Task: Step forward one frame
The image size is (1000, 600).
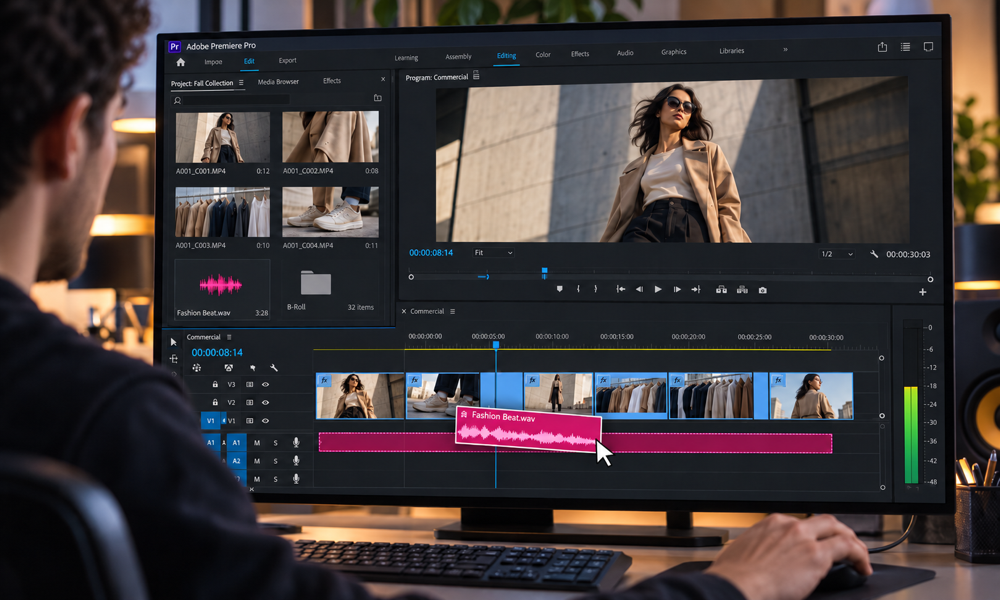Action: click(x=677, y=289)
